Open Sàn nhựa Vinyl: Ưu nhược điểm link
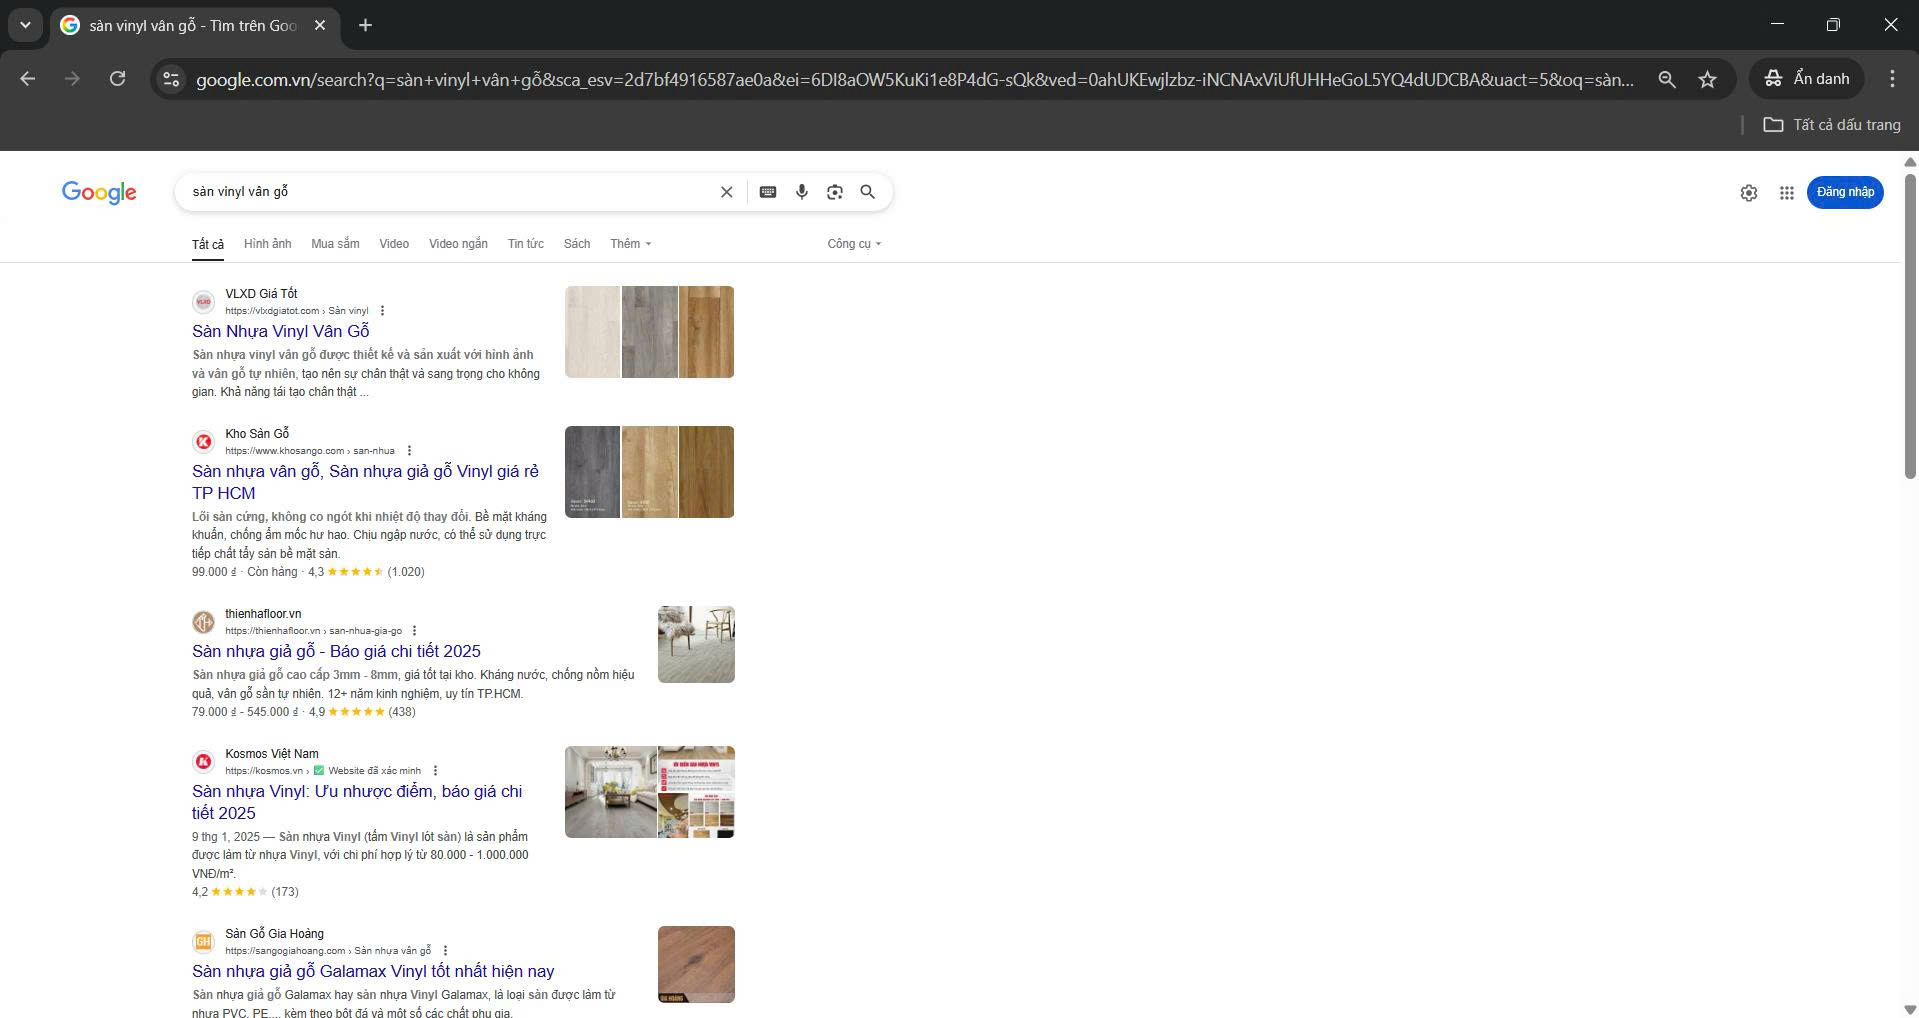The width and height of the screenshot is (1919, 1018). (x=357, y=802)
